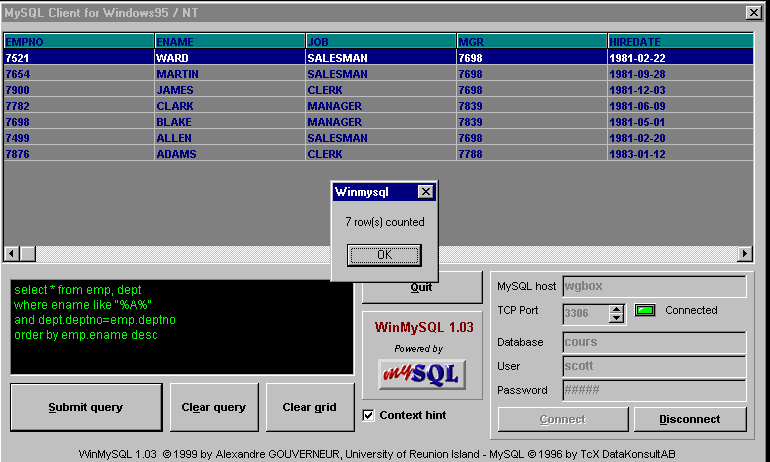Click the JOB column header
Screen dimensions: 770x462
(381, 42)
